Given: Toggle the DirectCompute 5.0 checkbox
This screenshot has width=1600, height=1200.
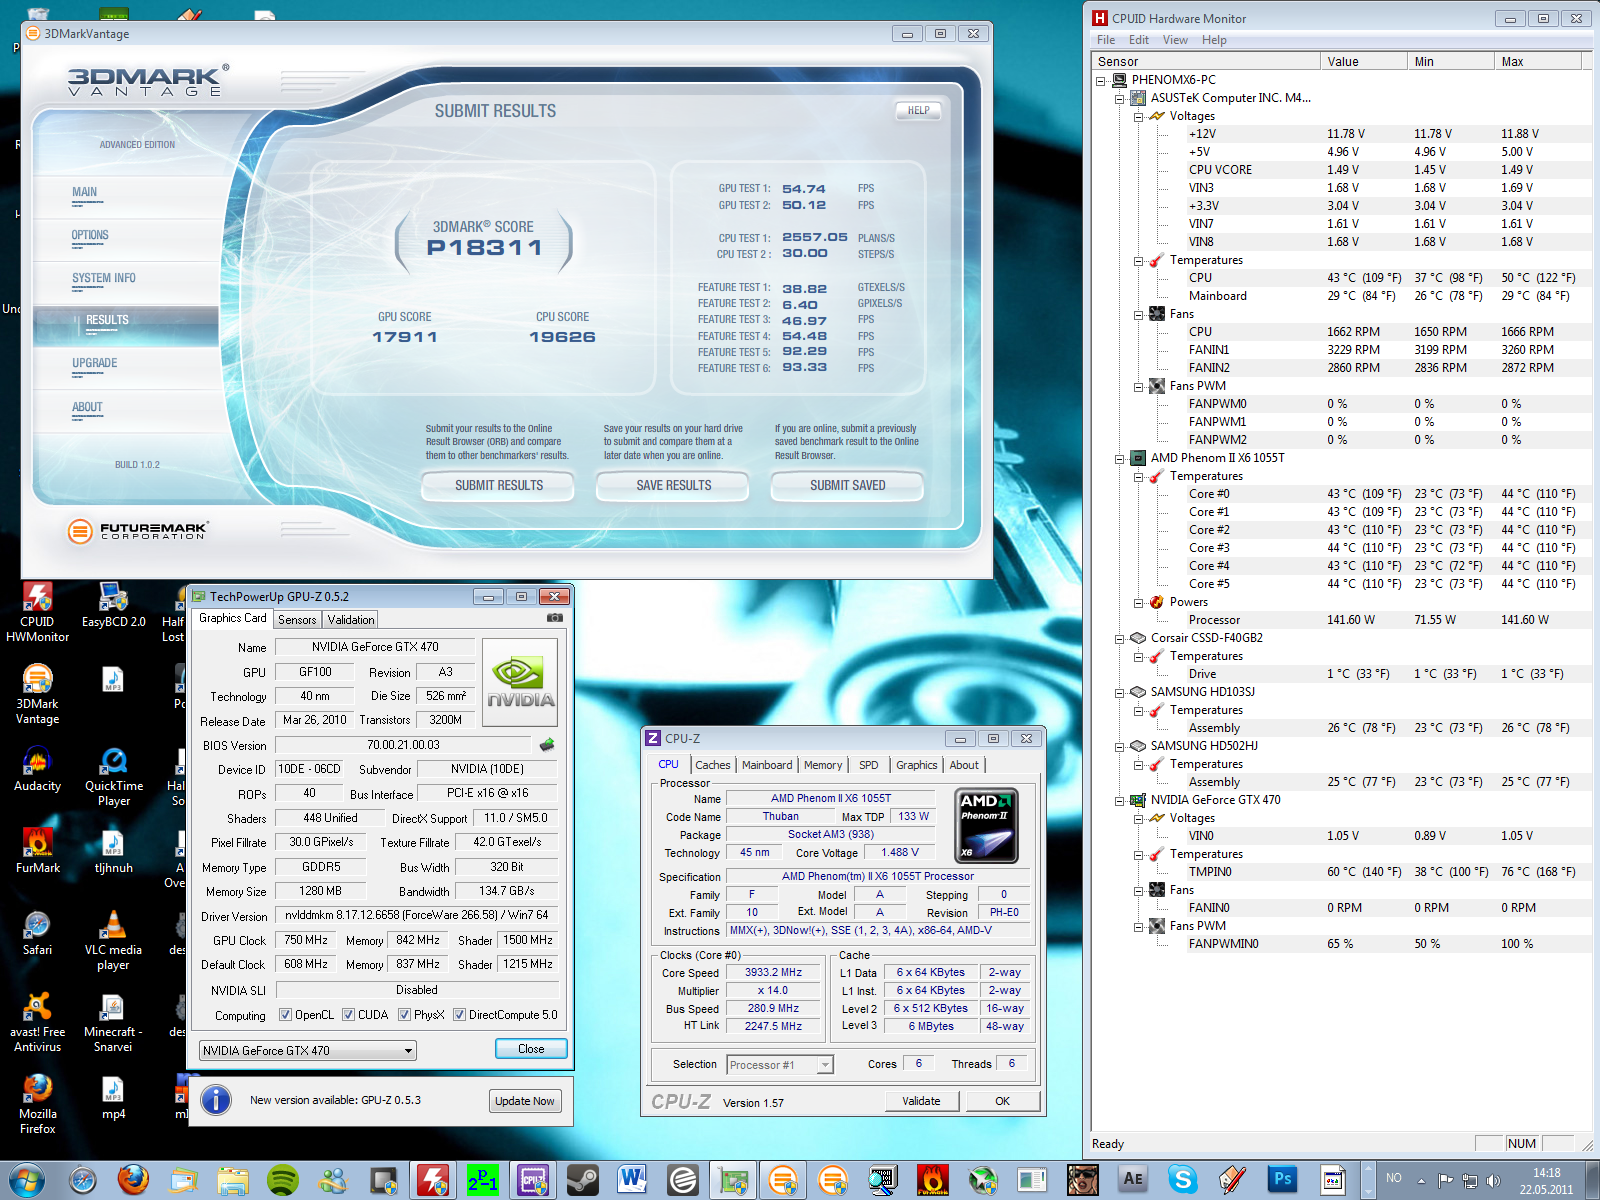Looking at the screenshot, I should click(x=459, y=1015).
